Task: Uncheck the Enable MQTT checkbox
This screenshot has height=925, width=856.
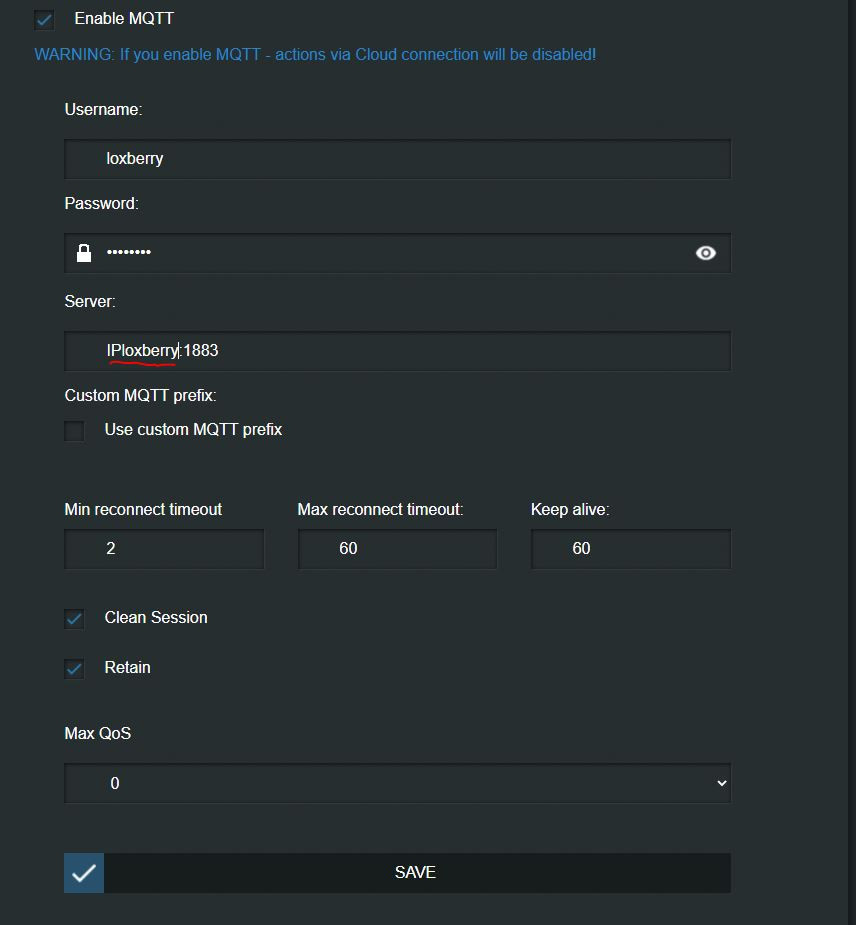Action: (44, 19)
